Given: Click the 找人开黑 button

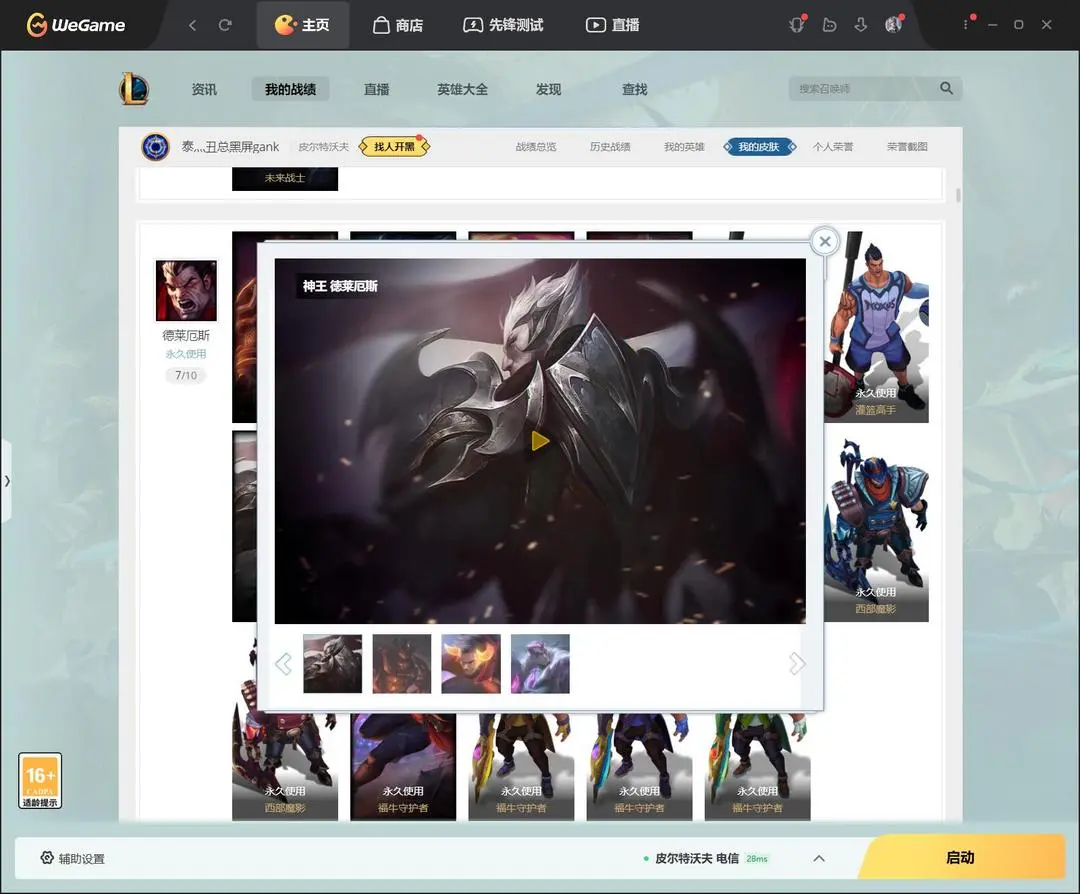Looking at the screenshot, I should pyautogui.click(x=395, y=147).
